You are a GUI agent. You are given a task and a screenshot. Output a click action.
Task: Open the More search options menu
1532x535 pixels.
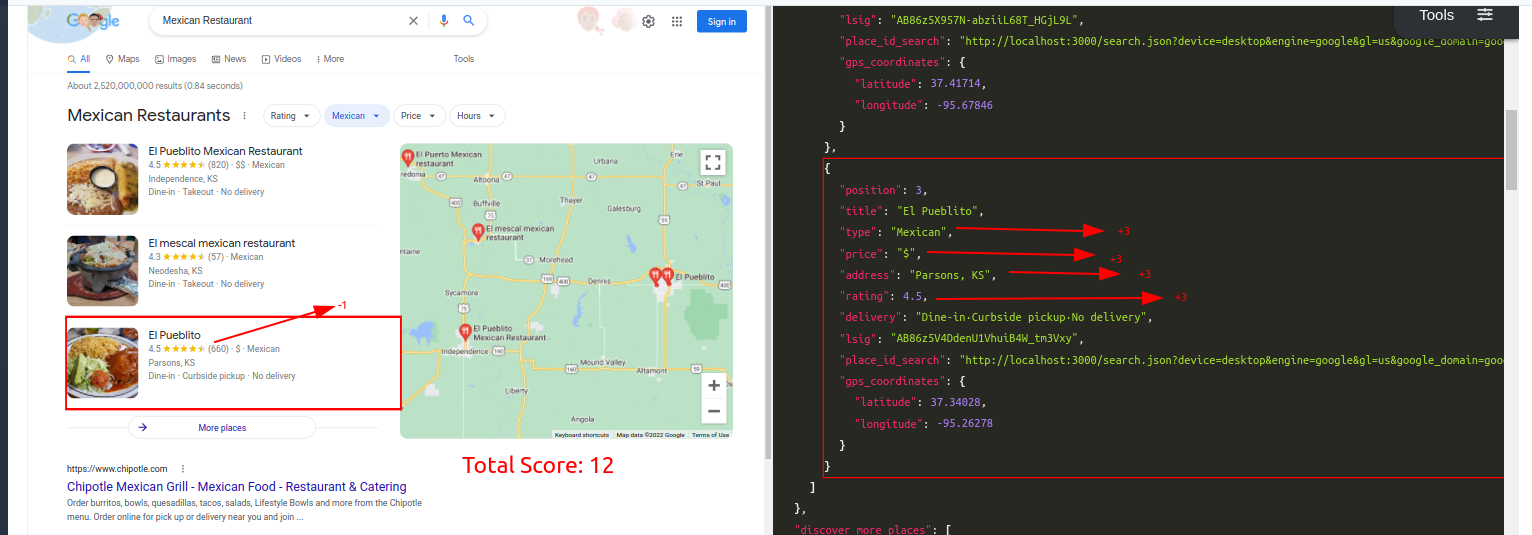329,59
